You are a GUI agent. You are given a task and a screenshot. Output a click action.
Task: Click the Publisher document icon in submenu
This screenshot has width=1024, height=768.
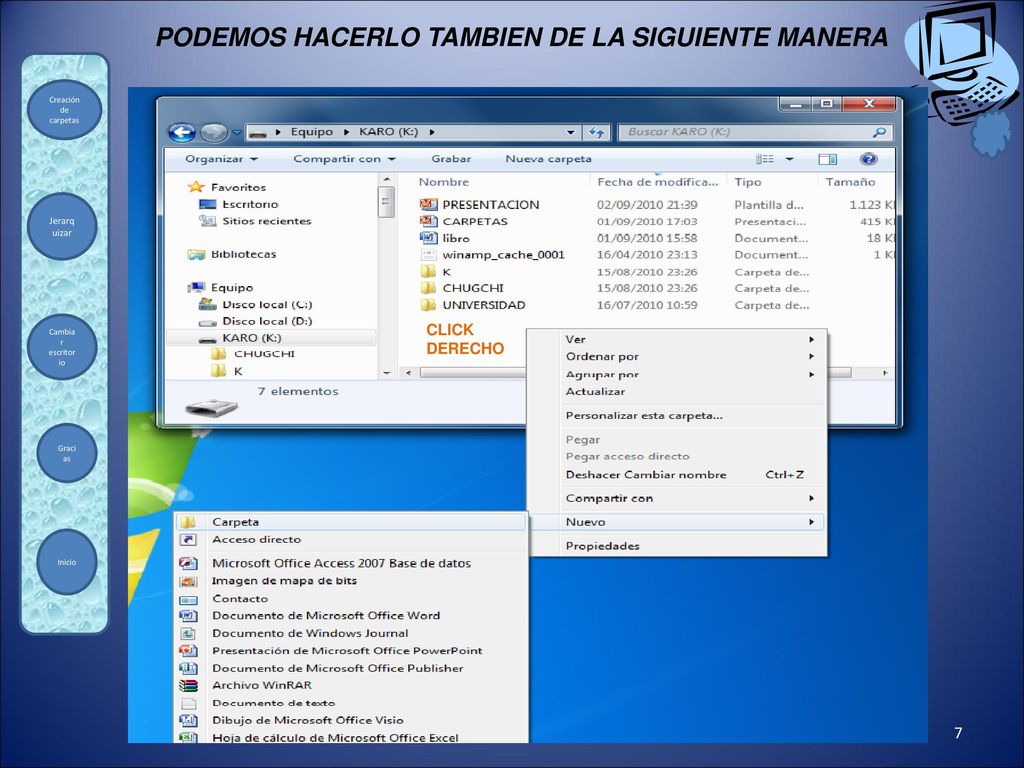coord(188,668)
